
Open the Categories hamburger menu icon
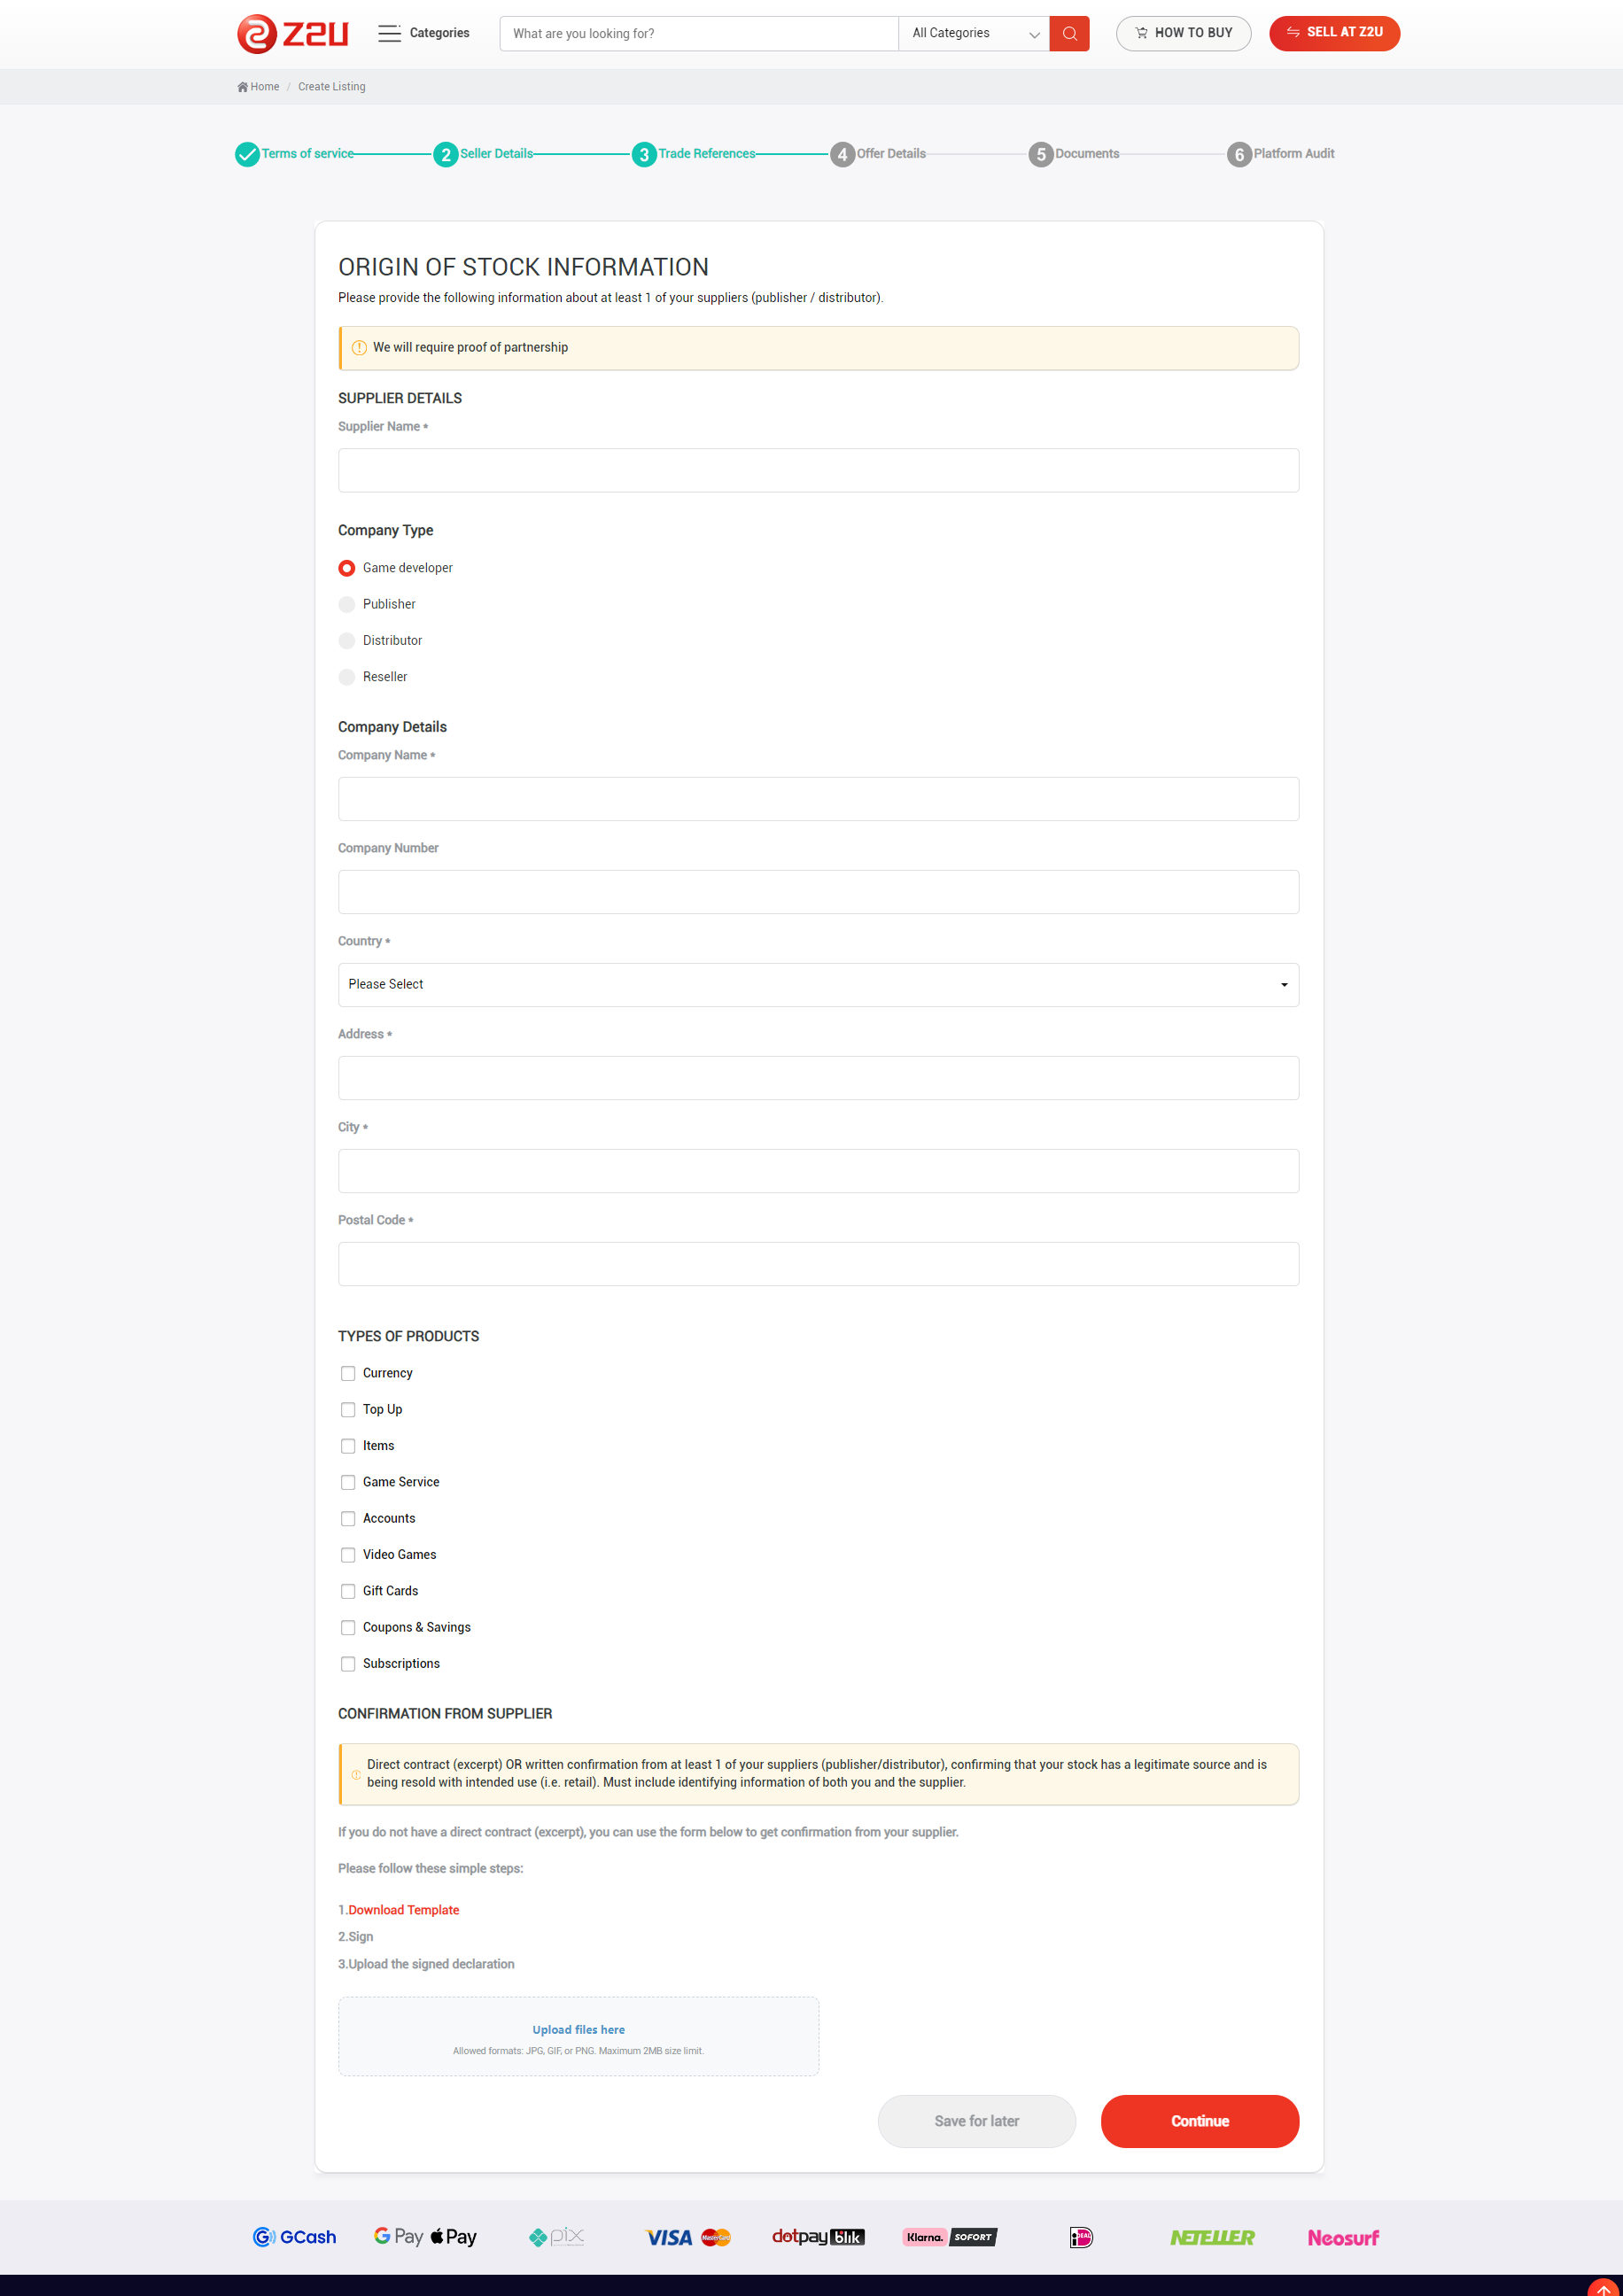tap(389, 33)
